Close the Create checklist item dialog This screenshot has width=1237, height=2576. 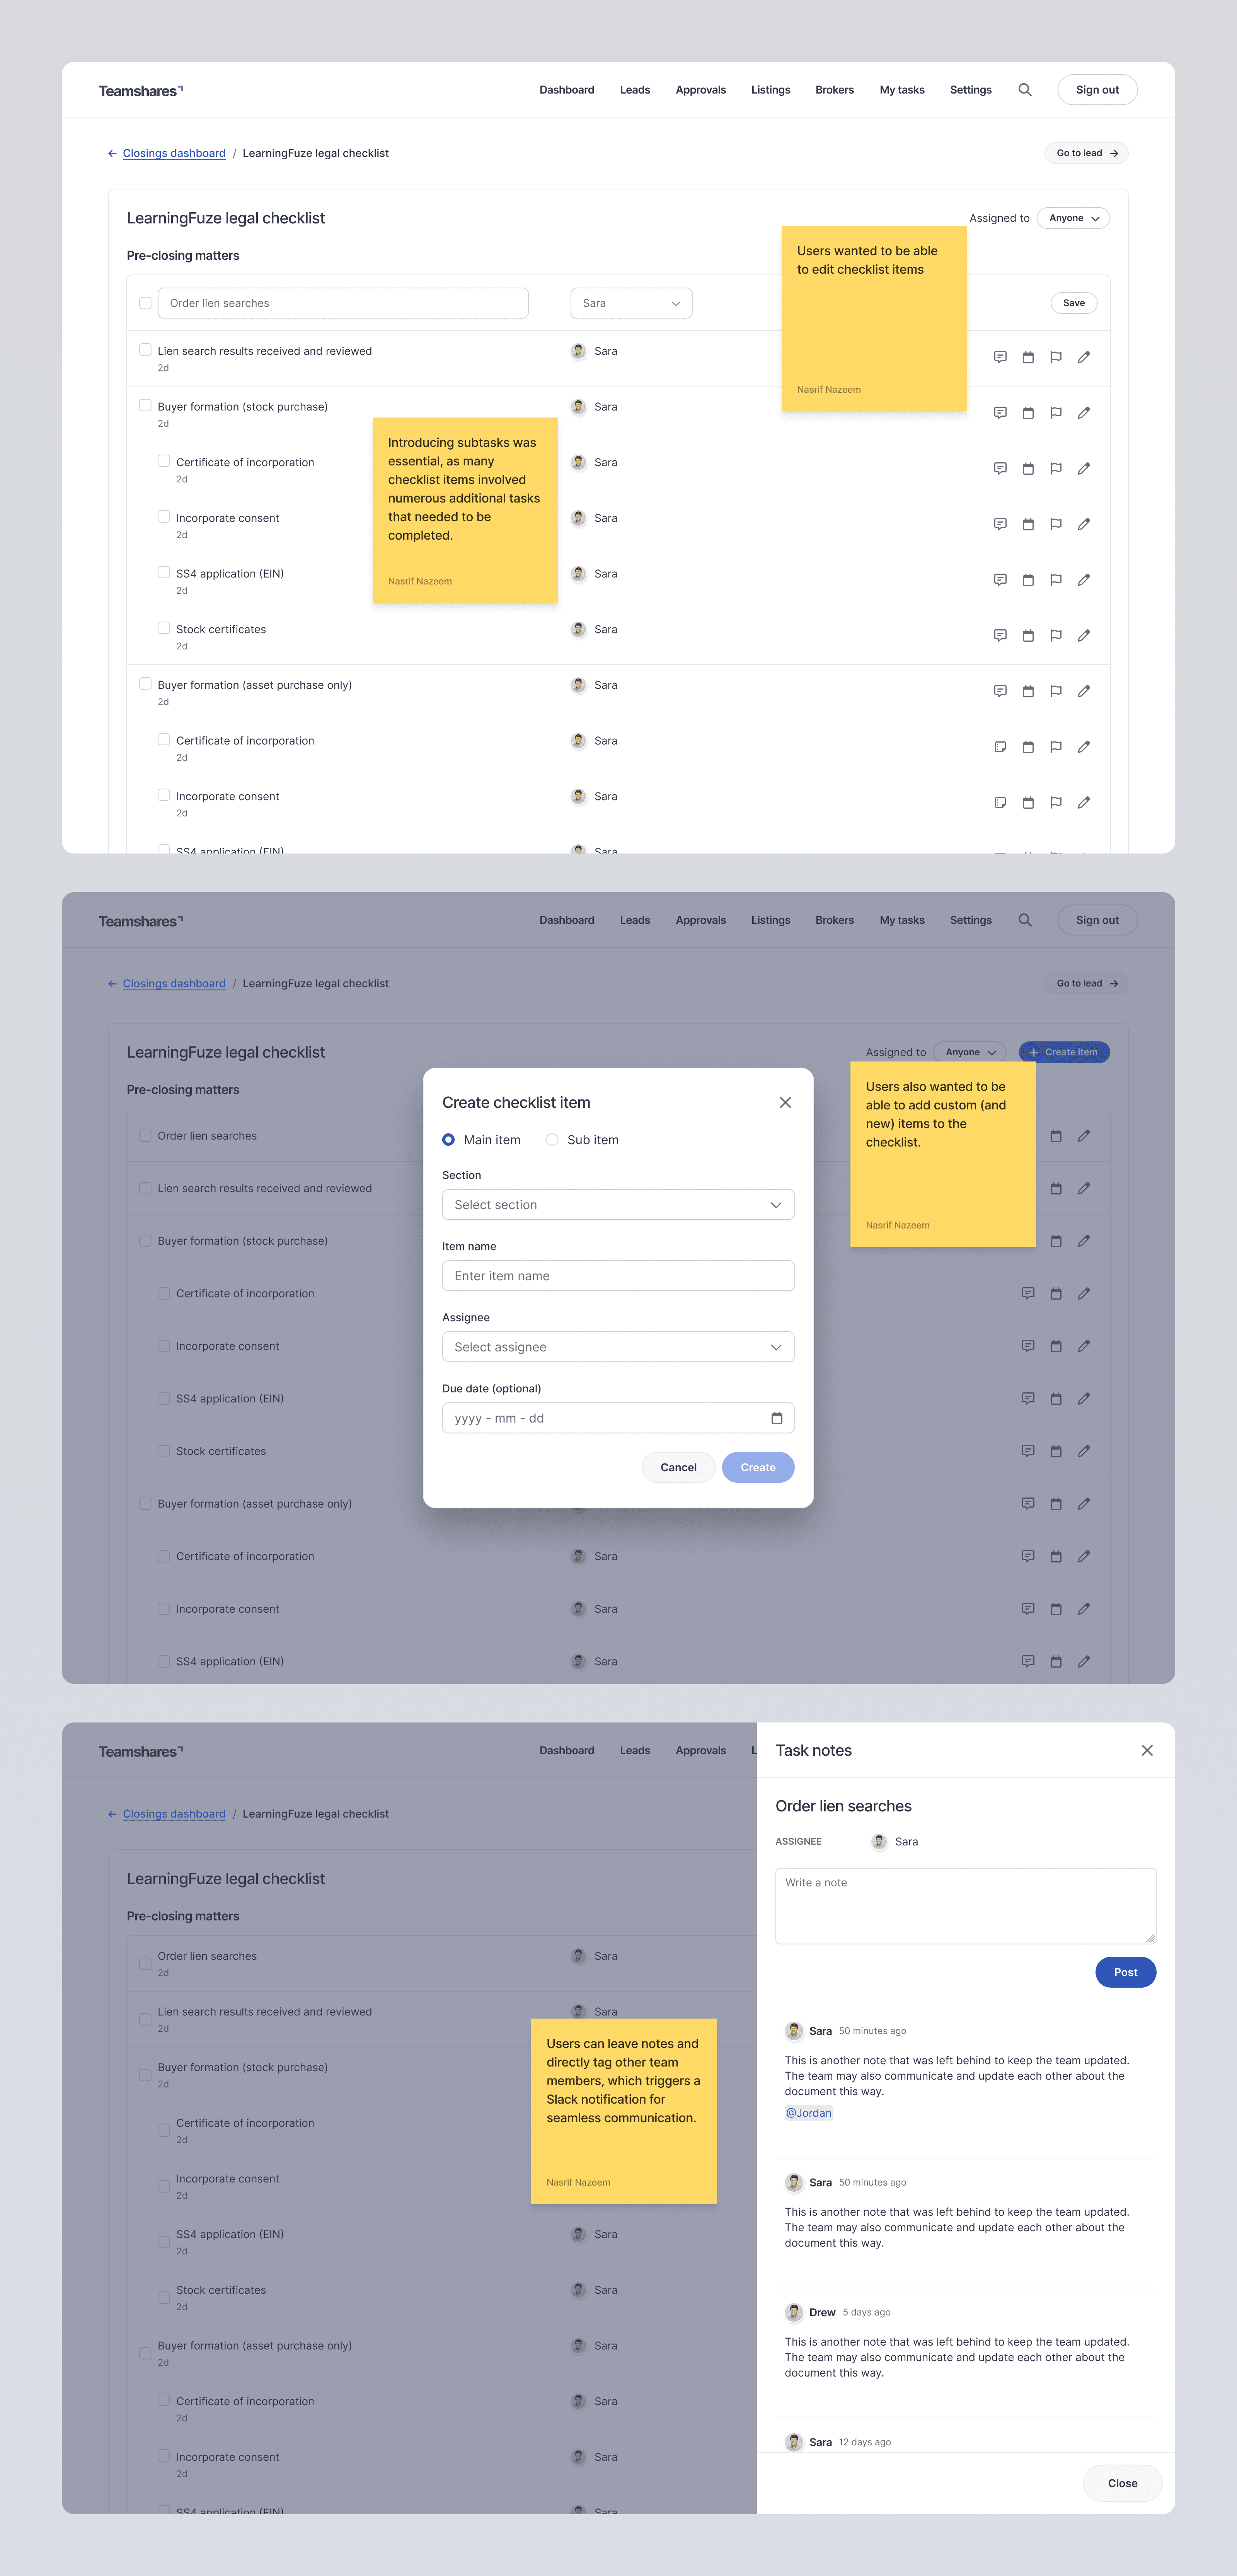785,1102
